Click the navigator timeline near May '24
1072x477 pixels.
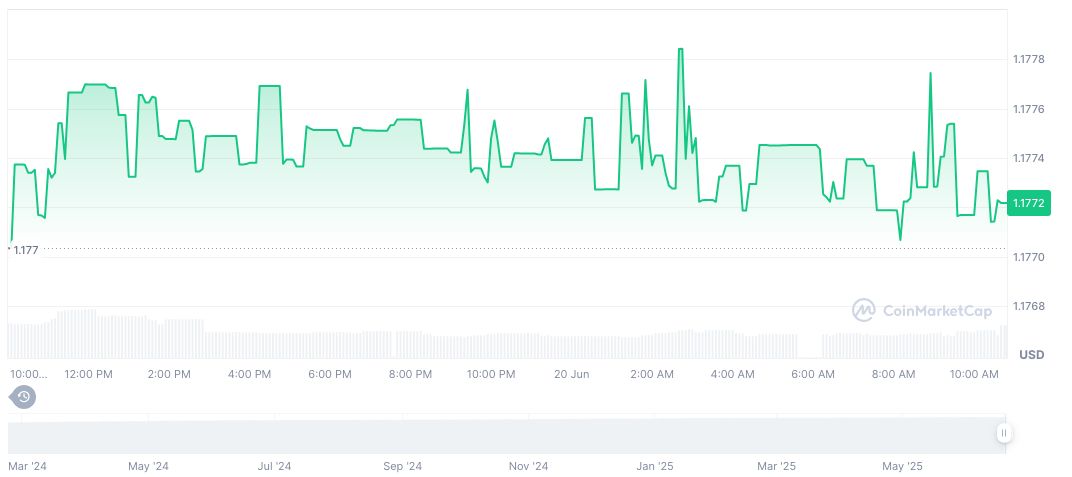point(149,434)
